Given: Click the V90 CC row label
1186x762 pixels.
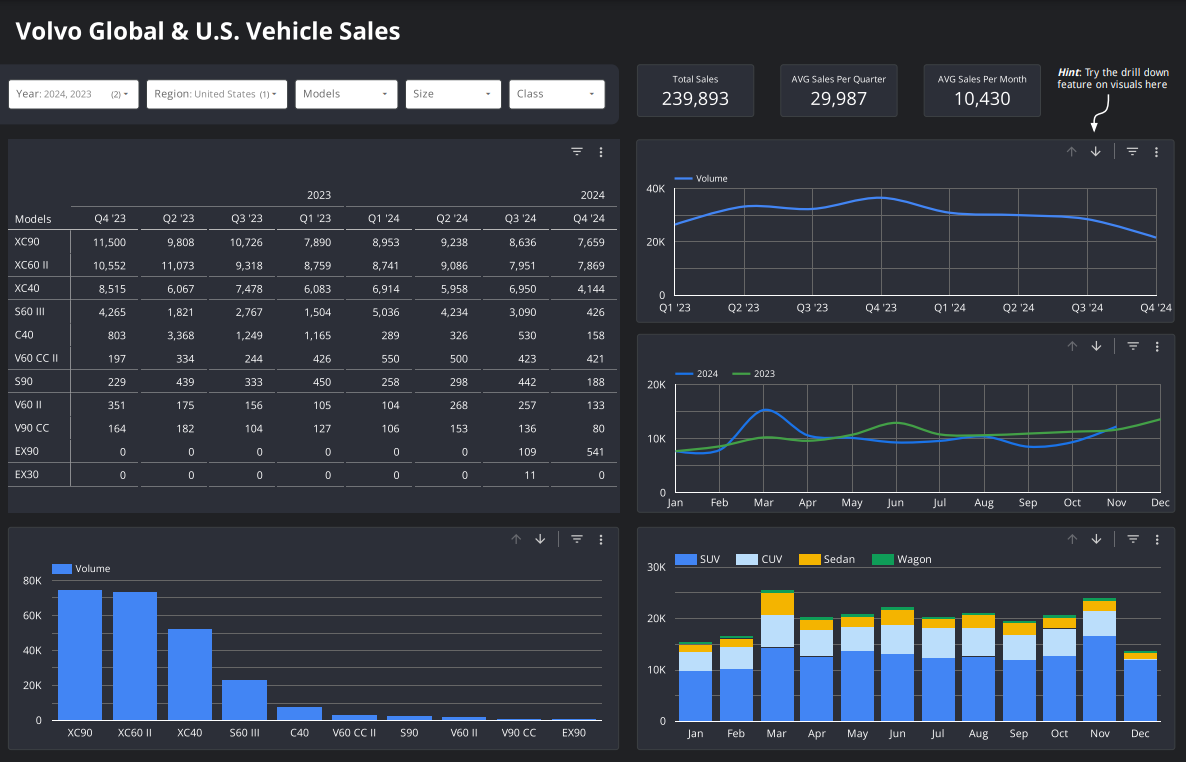Looking at the screenshot, I should click(x=32, y=428).
